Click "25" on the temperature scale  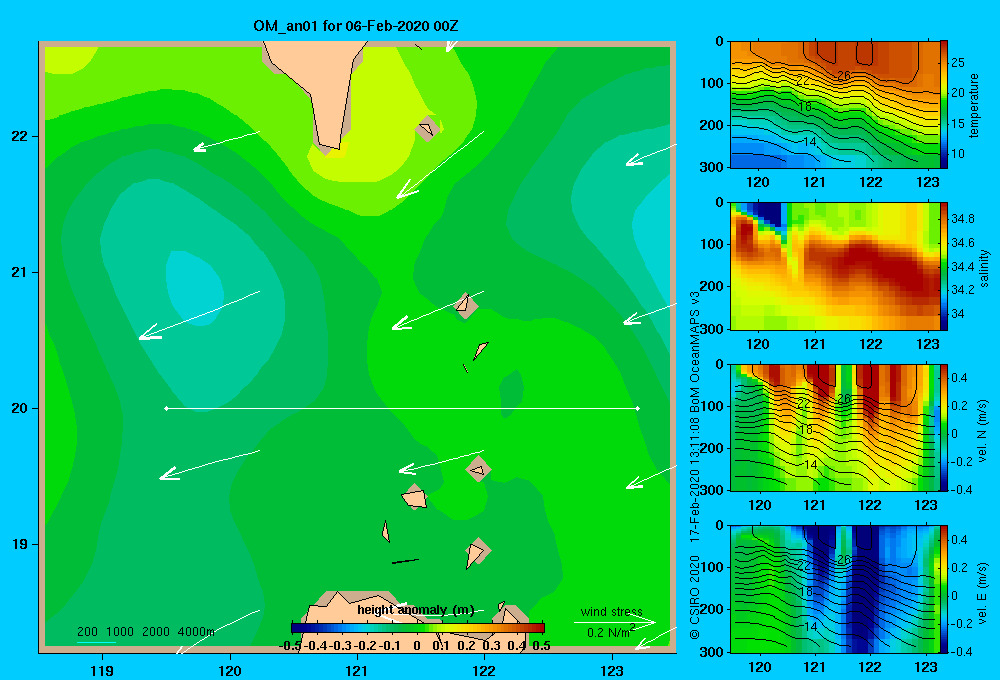coord(958,63)
